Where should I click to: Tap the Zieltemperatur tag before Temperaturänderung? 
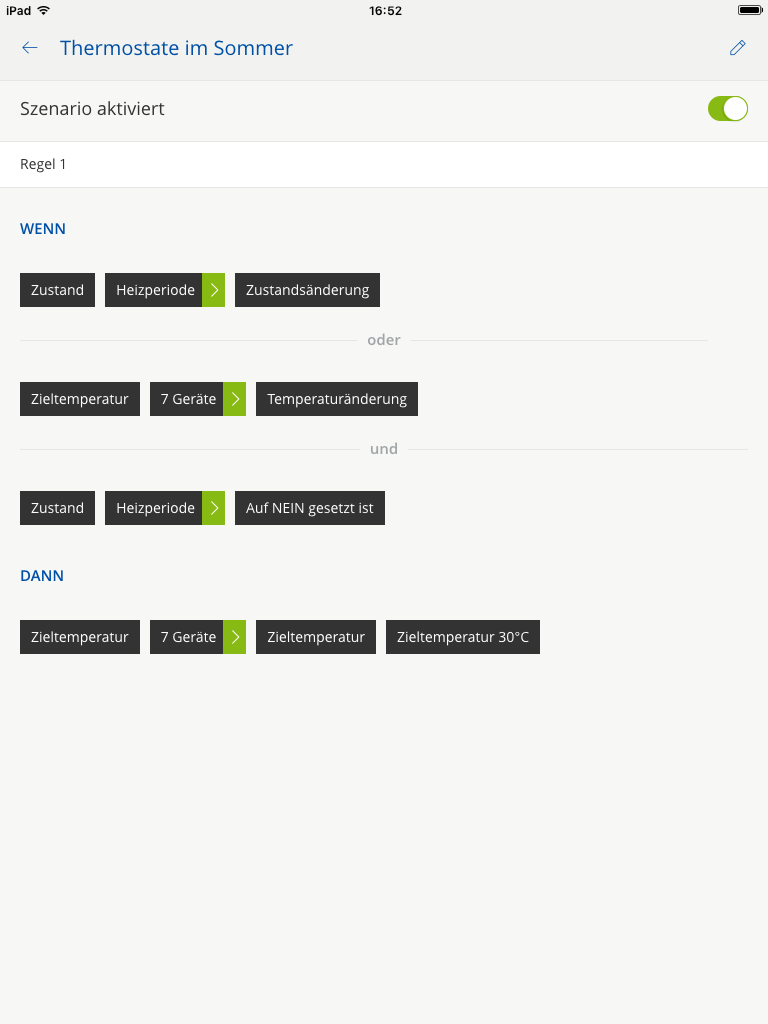[80, 399]
